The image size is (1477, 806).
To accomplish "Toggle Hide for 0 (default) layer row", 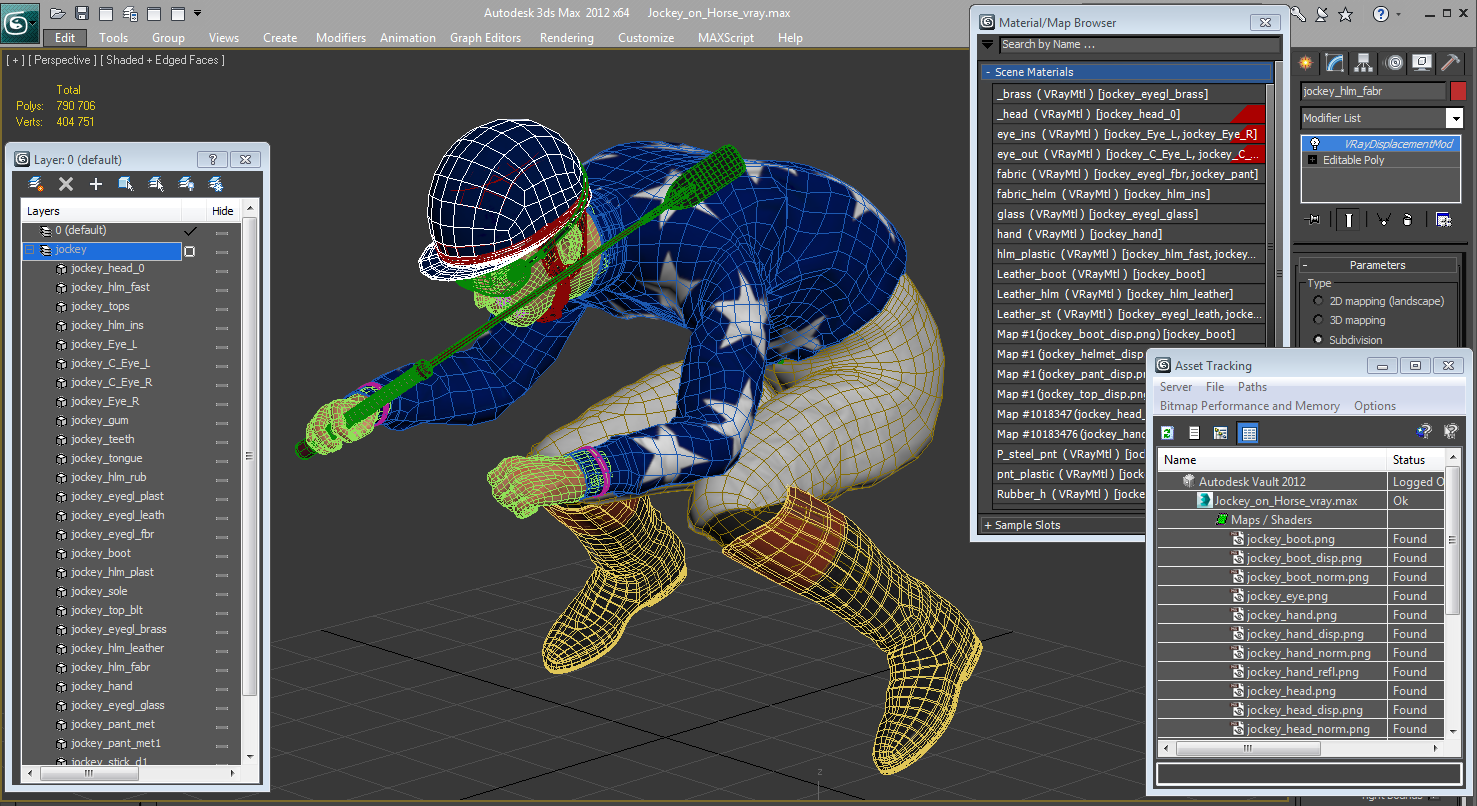I will (x=222, y=231).
